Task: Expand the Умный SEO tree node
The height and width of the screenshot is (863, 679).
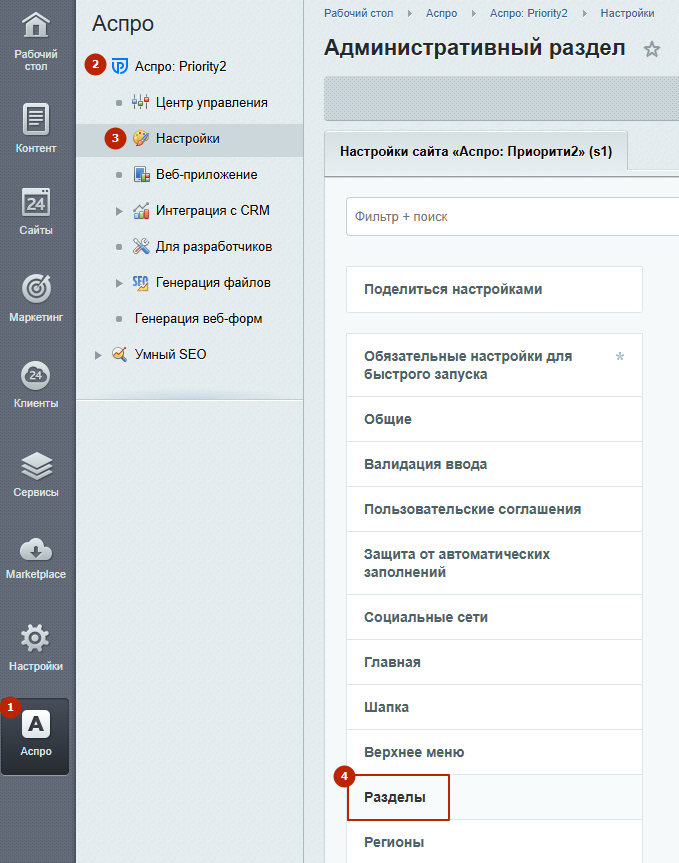Action: [98, 355]
